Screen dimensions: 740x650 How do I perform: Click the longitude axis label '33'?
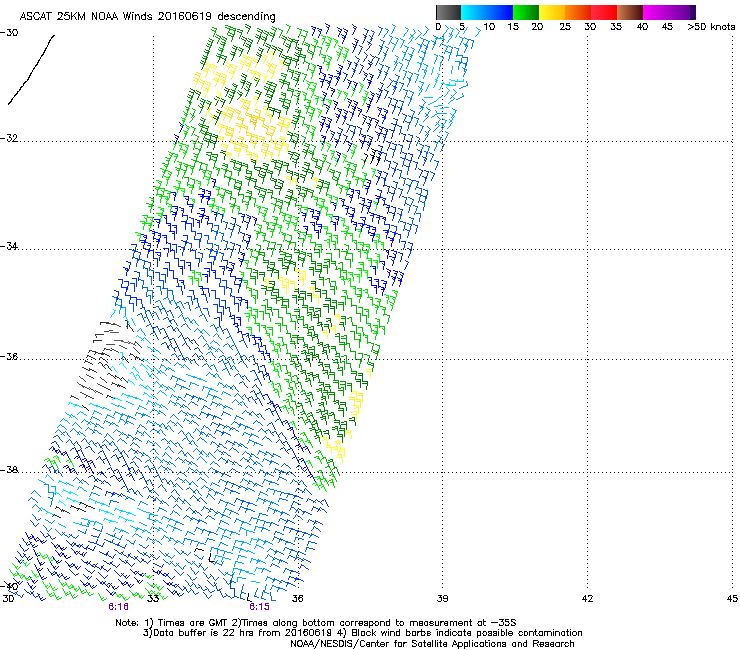tap(153, 599)
